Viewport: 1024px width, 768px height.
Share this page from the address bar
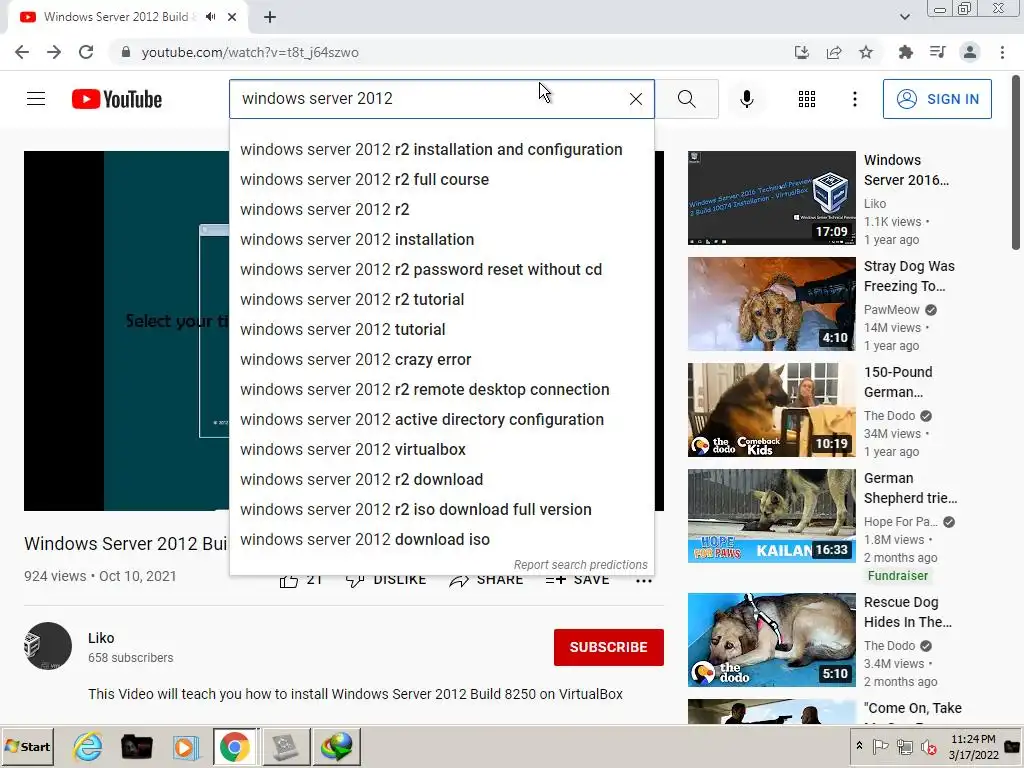[x=834, y=52]
